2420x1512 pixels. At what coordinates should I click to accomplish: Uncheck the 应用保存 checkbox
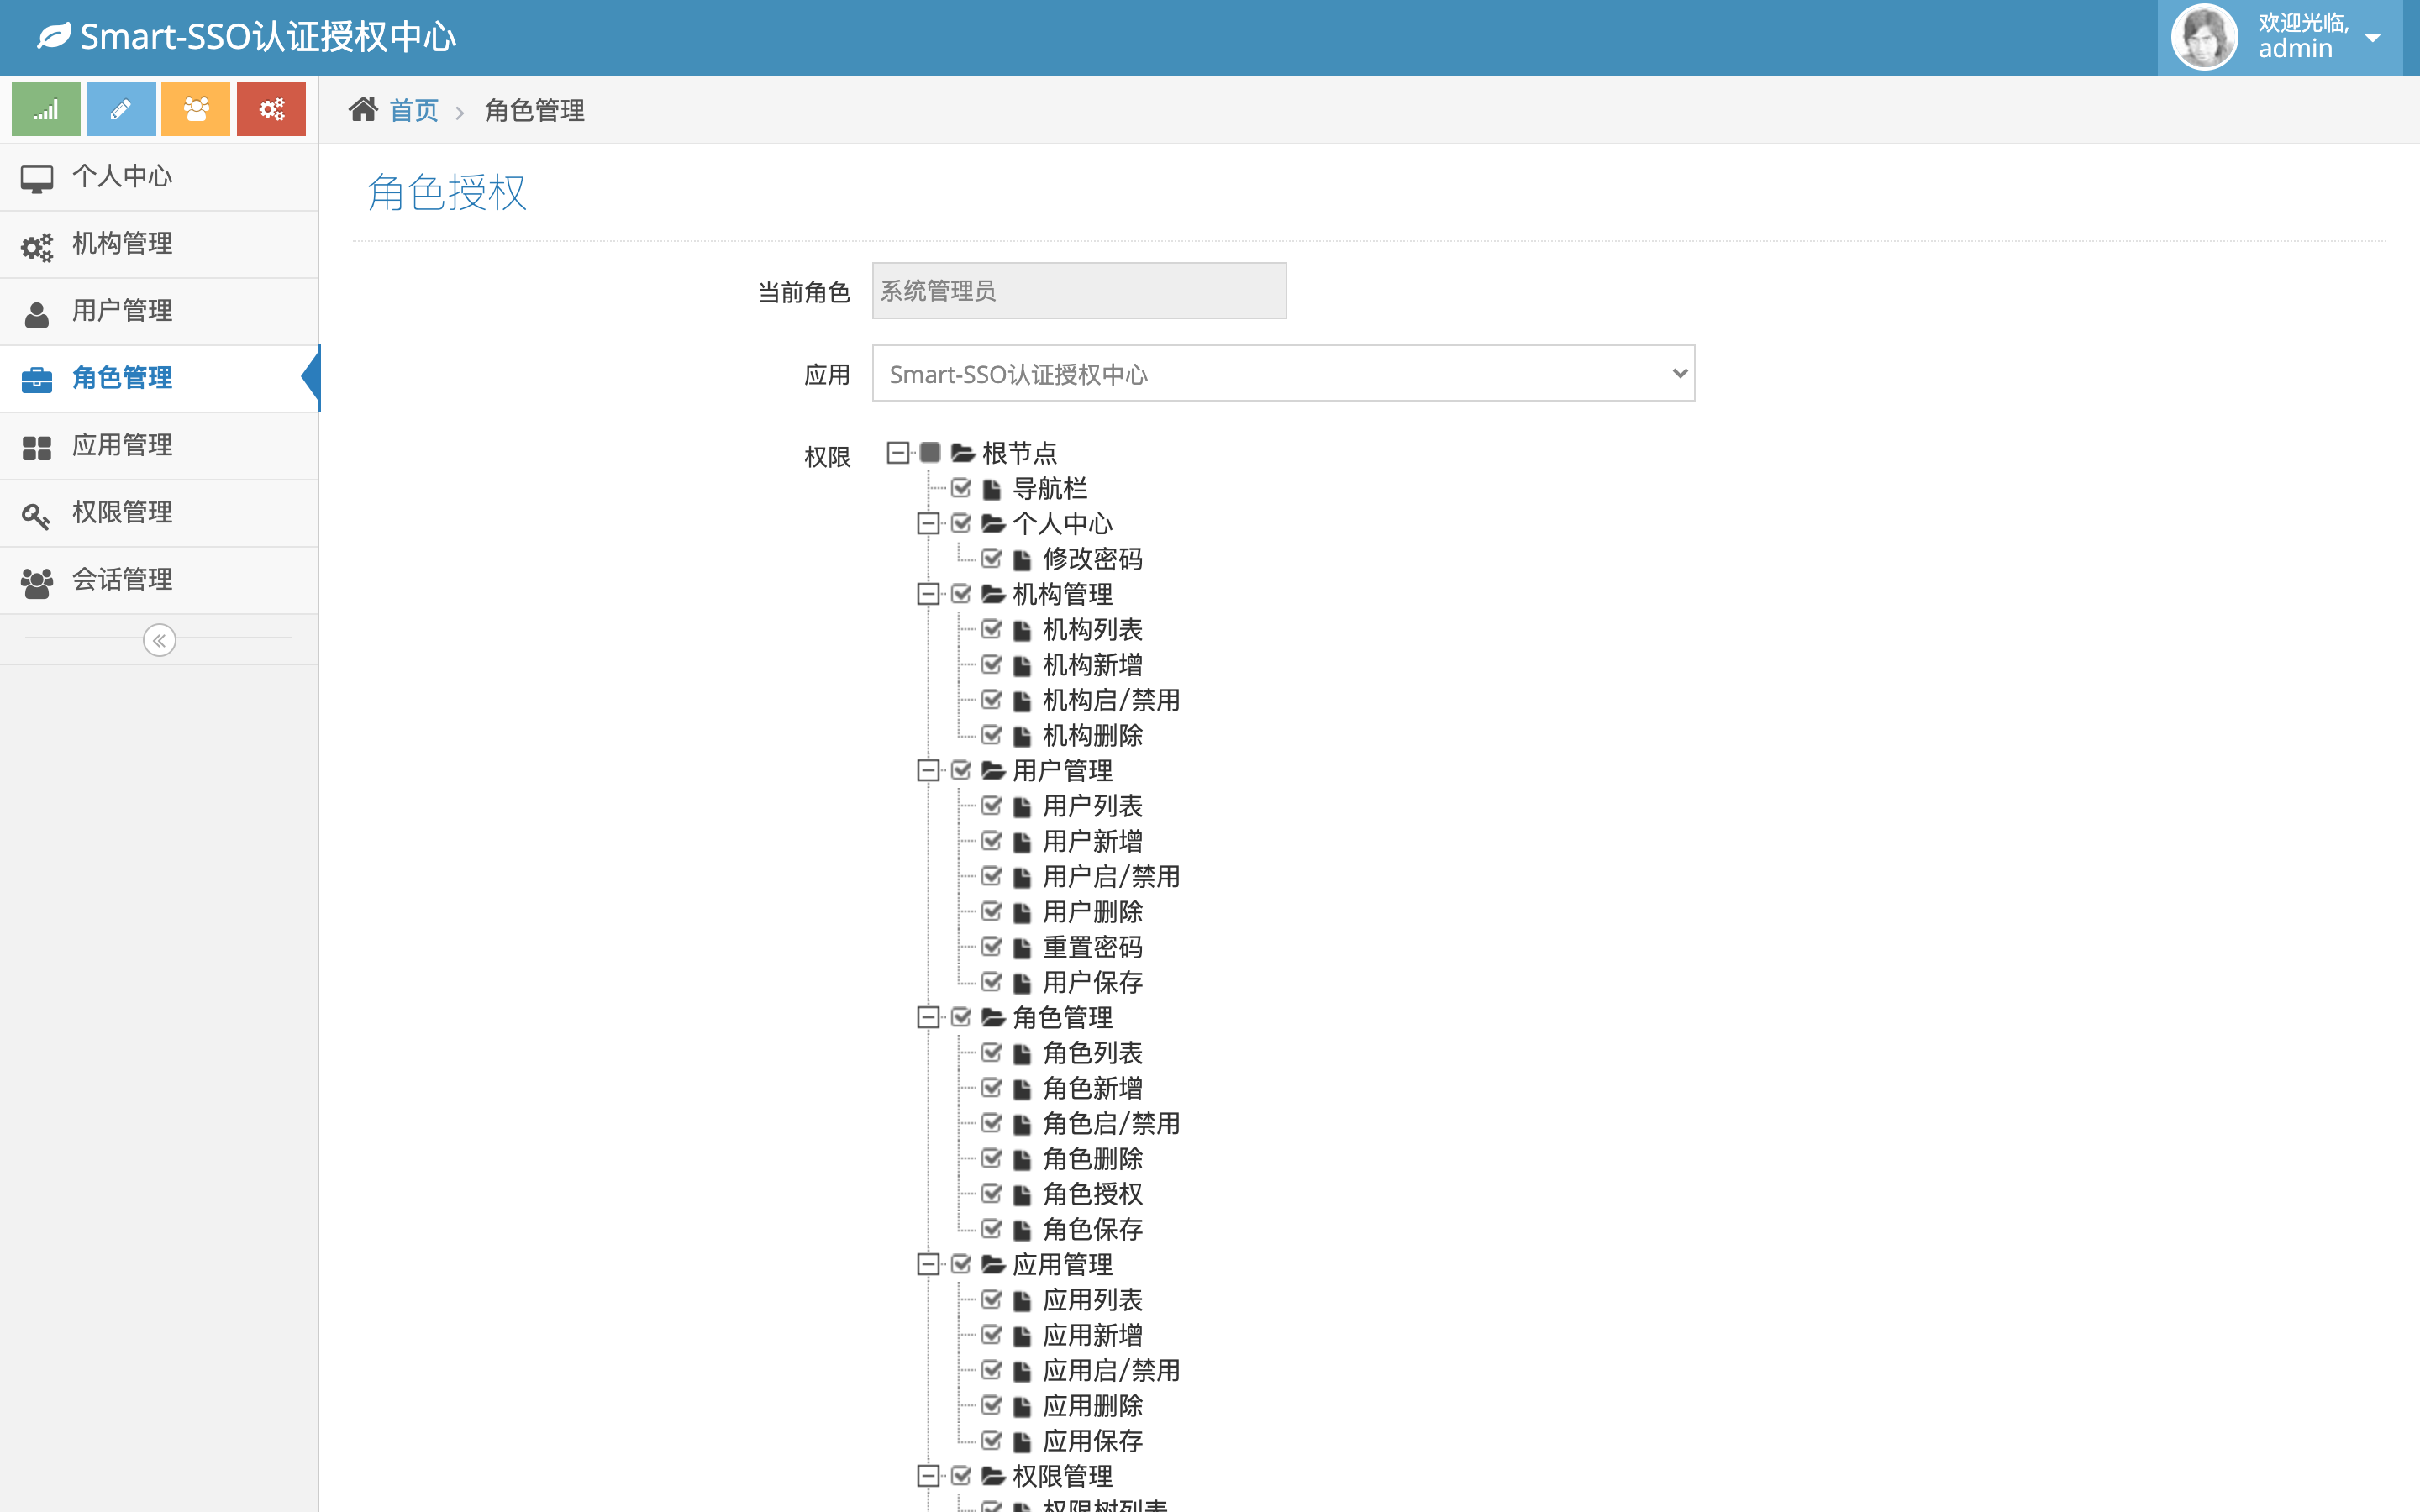[991, 1440]
